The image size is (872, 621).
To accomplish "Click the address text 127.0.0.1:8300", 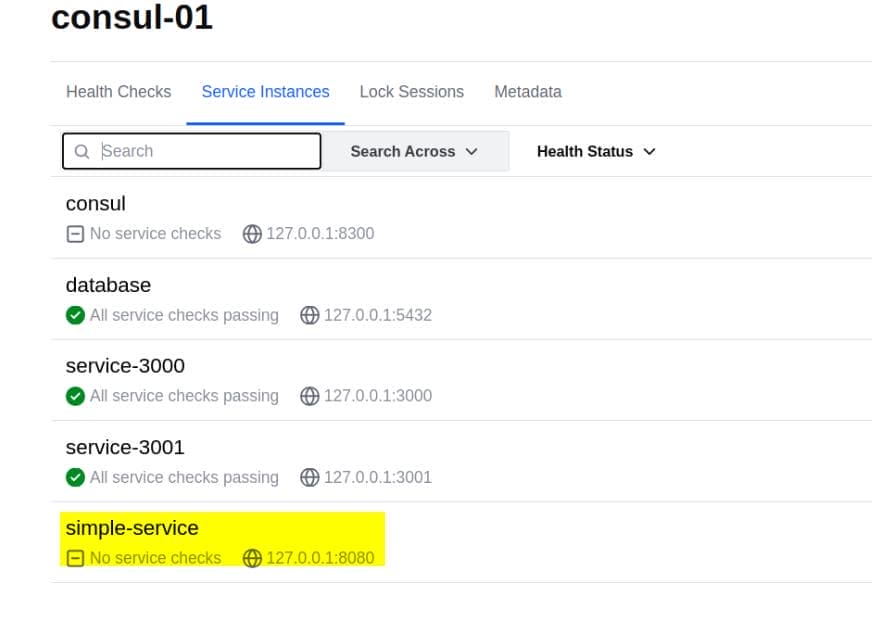I will 320,234.
